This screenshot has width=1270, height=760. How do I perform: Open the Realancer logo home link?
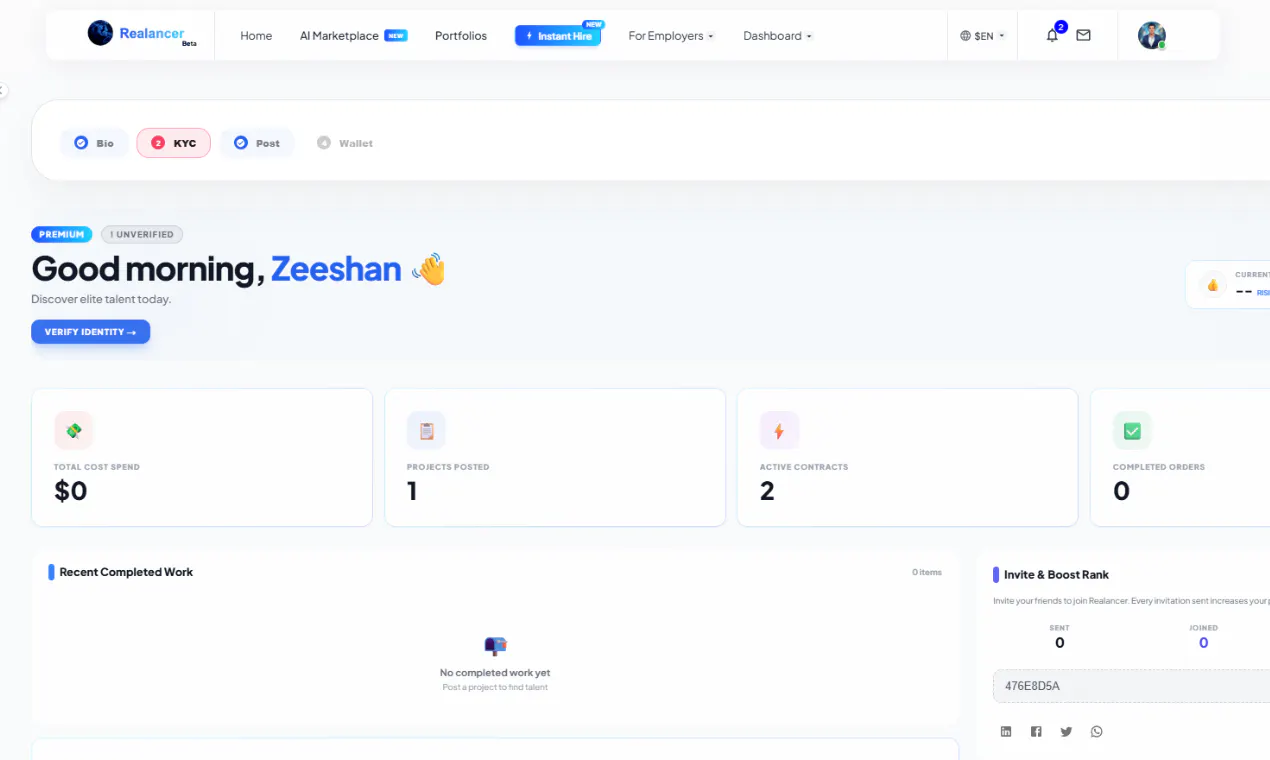[141, 35]
